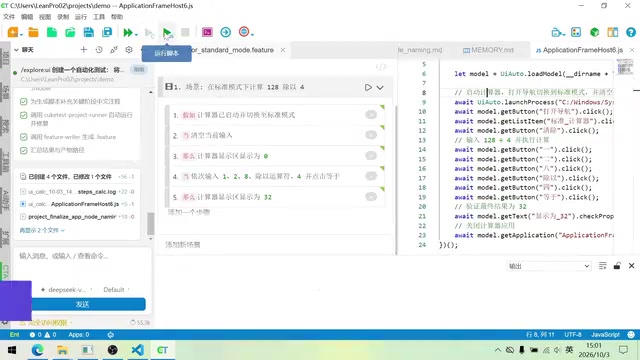The image size is (640, 360).
Task: Click the blue circled arrow toolbar icon
Action: coord(225,32)
